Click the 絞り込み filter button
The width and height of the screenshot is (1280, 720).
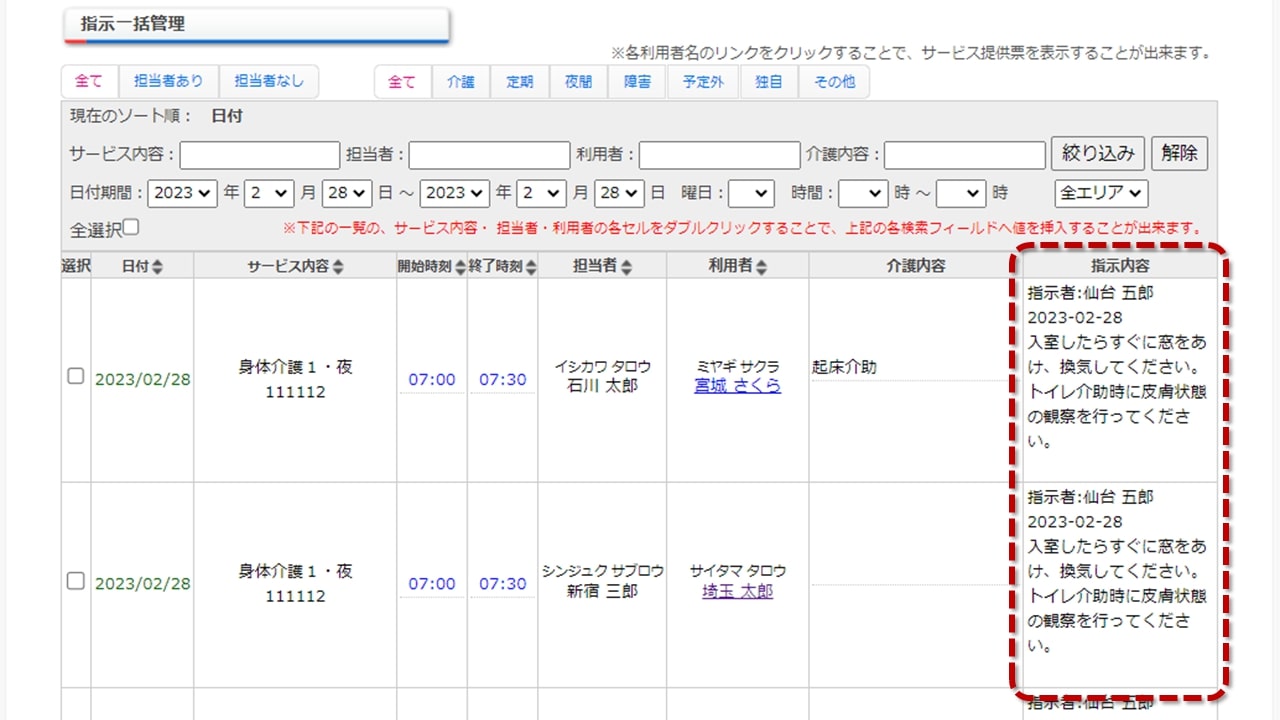1097,154
